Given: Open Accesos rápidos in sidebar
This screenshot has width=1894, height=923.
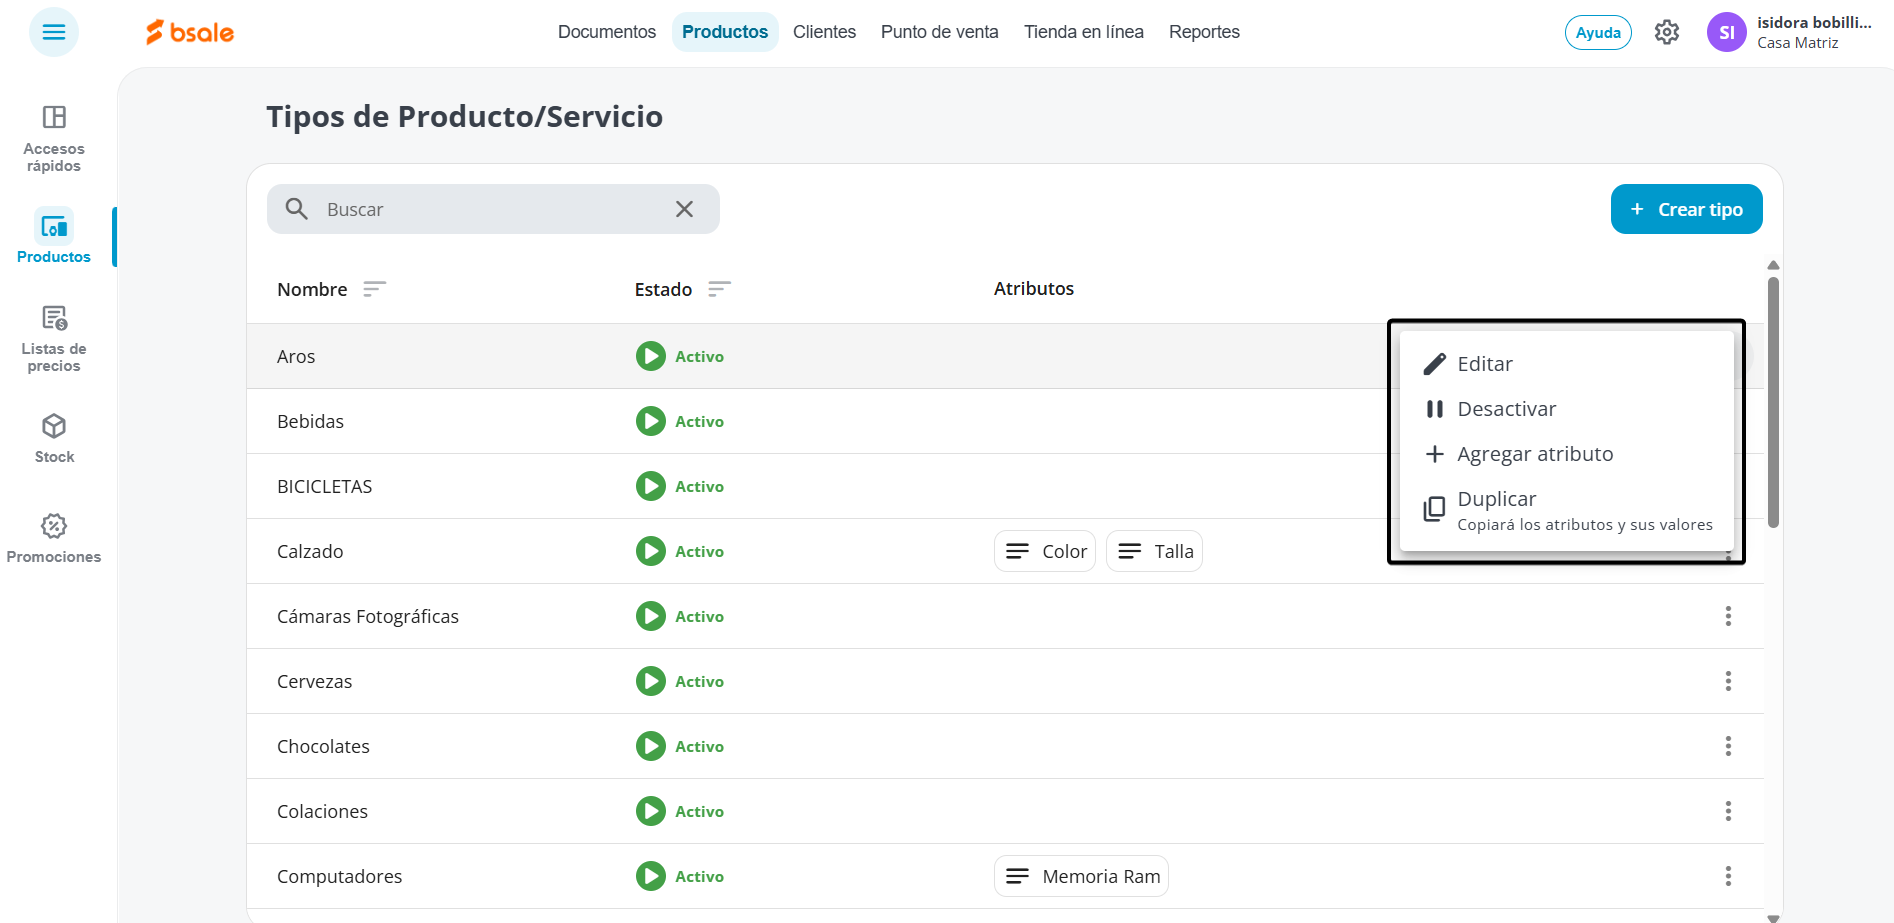Looking at the screenshot, I should tap(54, 138).
